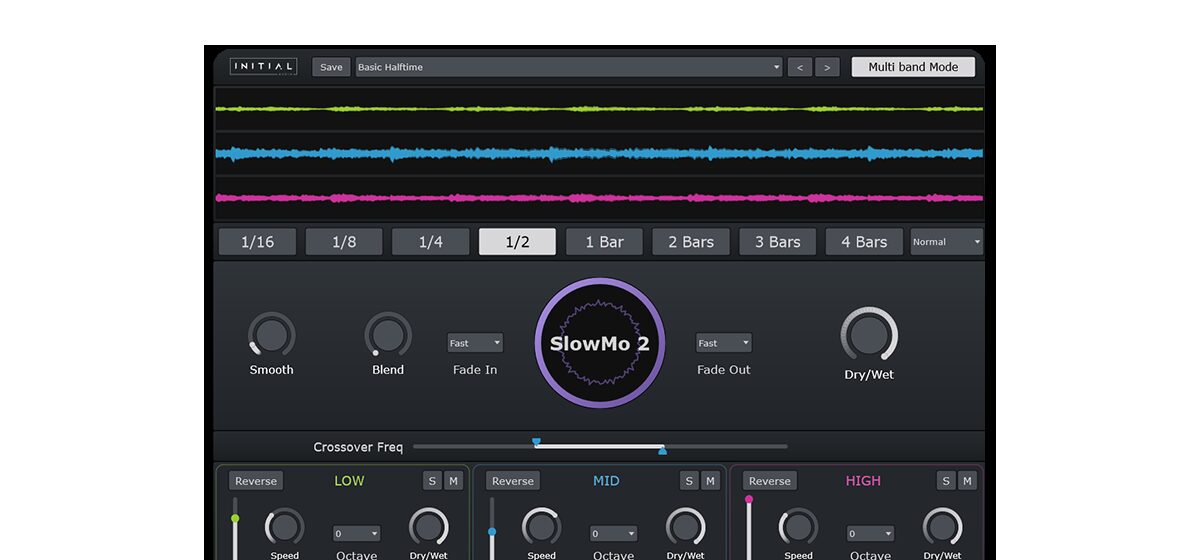Click the Crossover Freq label
The height and width of the screenshot is (560, 1200).
pyautogui.click(x=358, y=447)
